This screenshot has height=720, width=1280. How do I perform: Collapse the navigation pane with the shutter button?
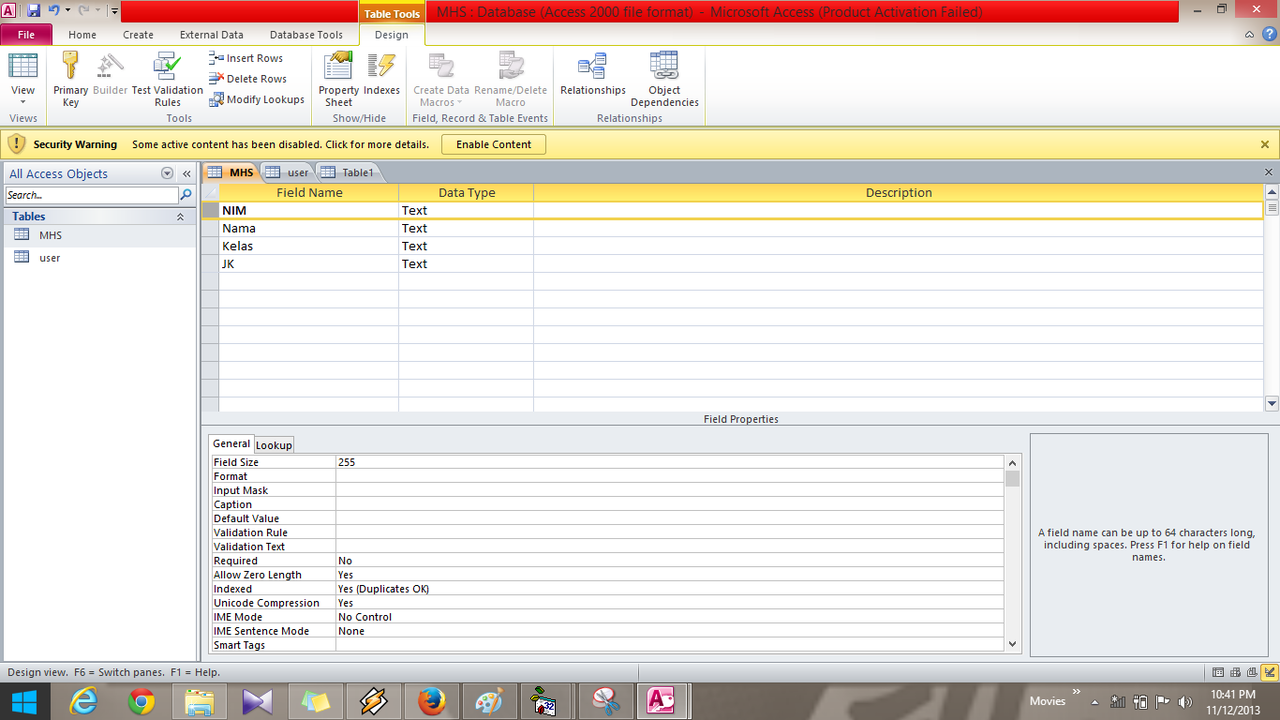[186, 174]
